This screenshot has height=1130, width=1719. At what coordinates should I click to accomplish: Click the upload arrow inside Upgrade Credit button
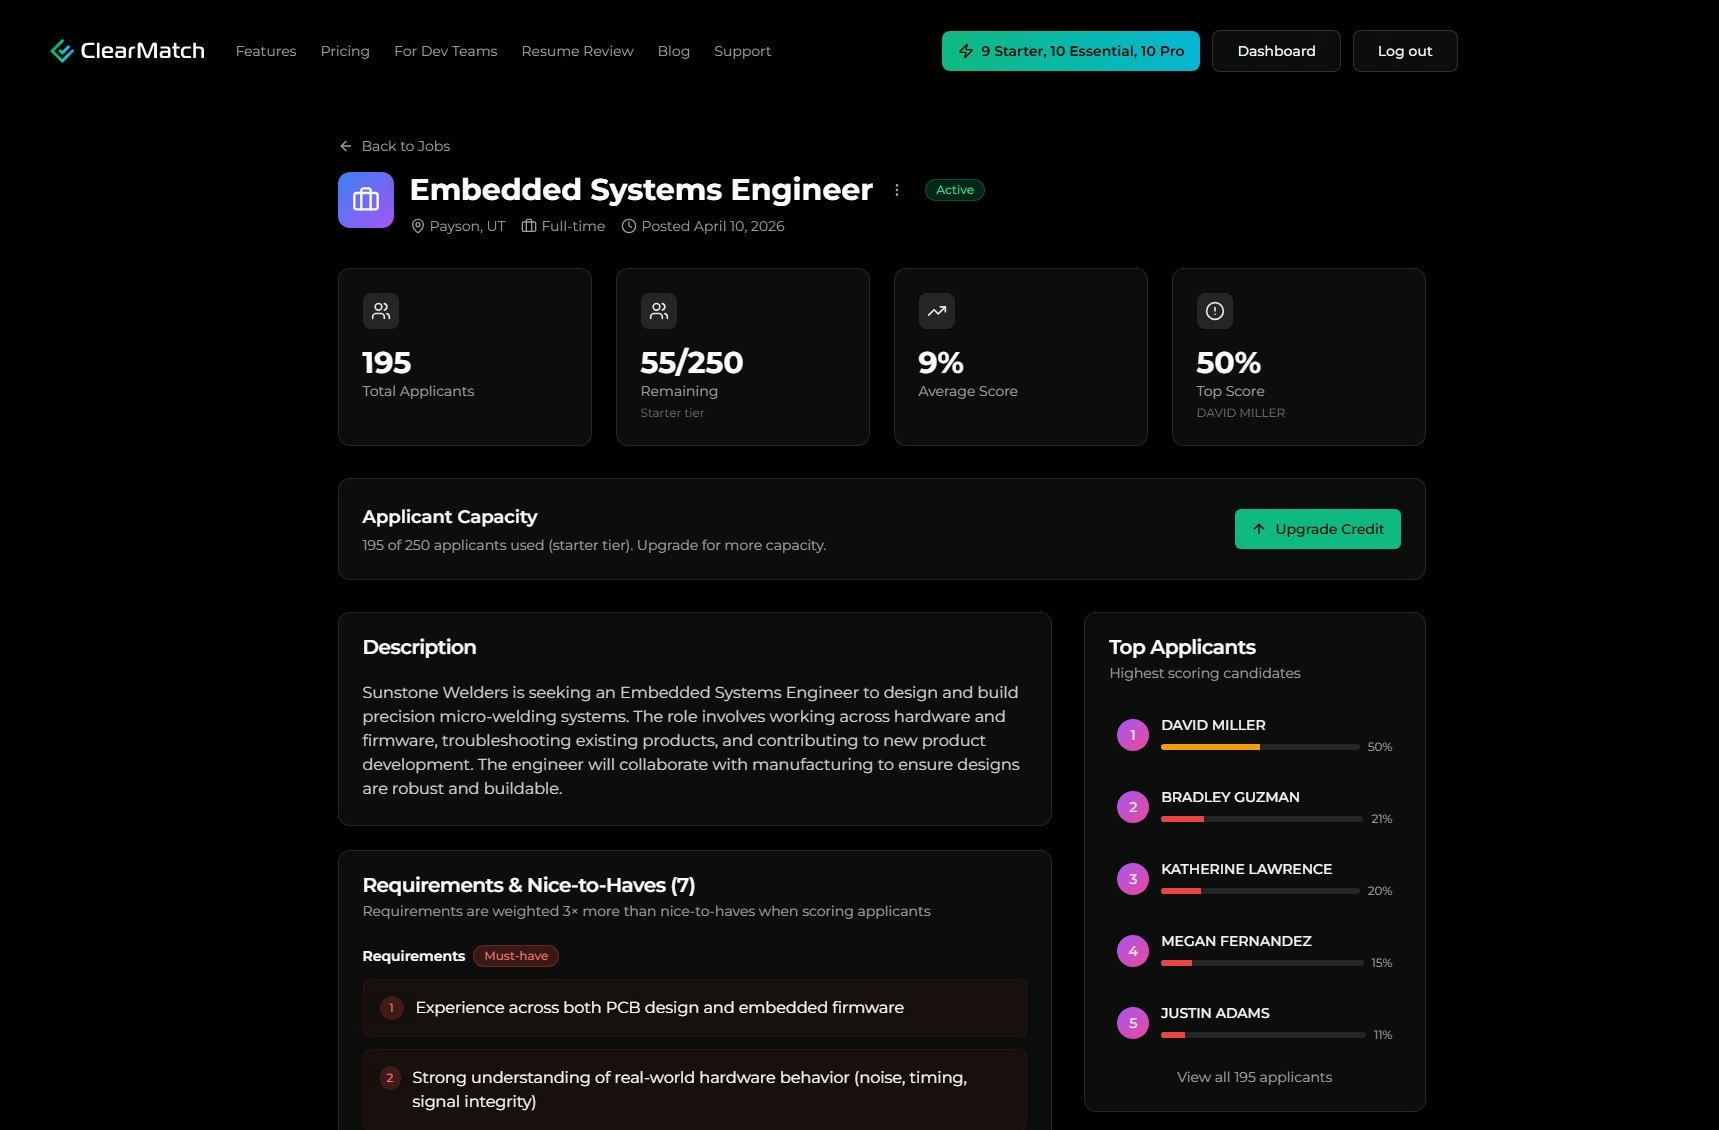pyautogui.click(x=1258, y=529)
